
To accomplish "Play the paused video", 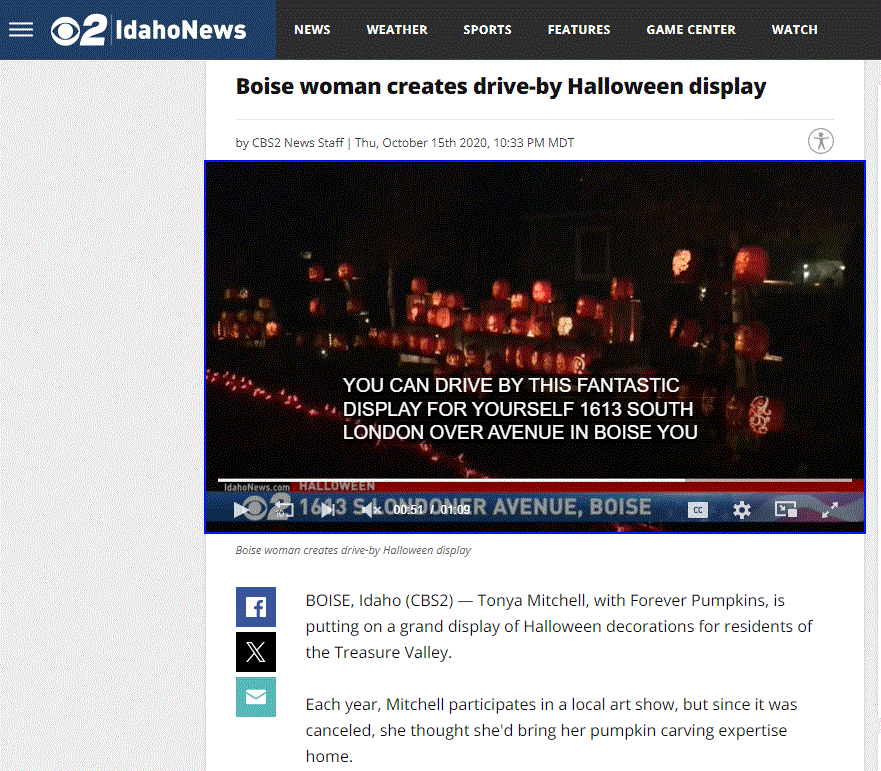I will 241,510.
